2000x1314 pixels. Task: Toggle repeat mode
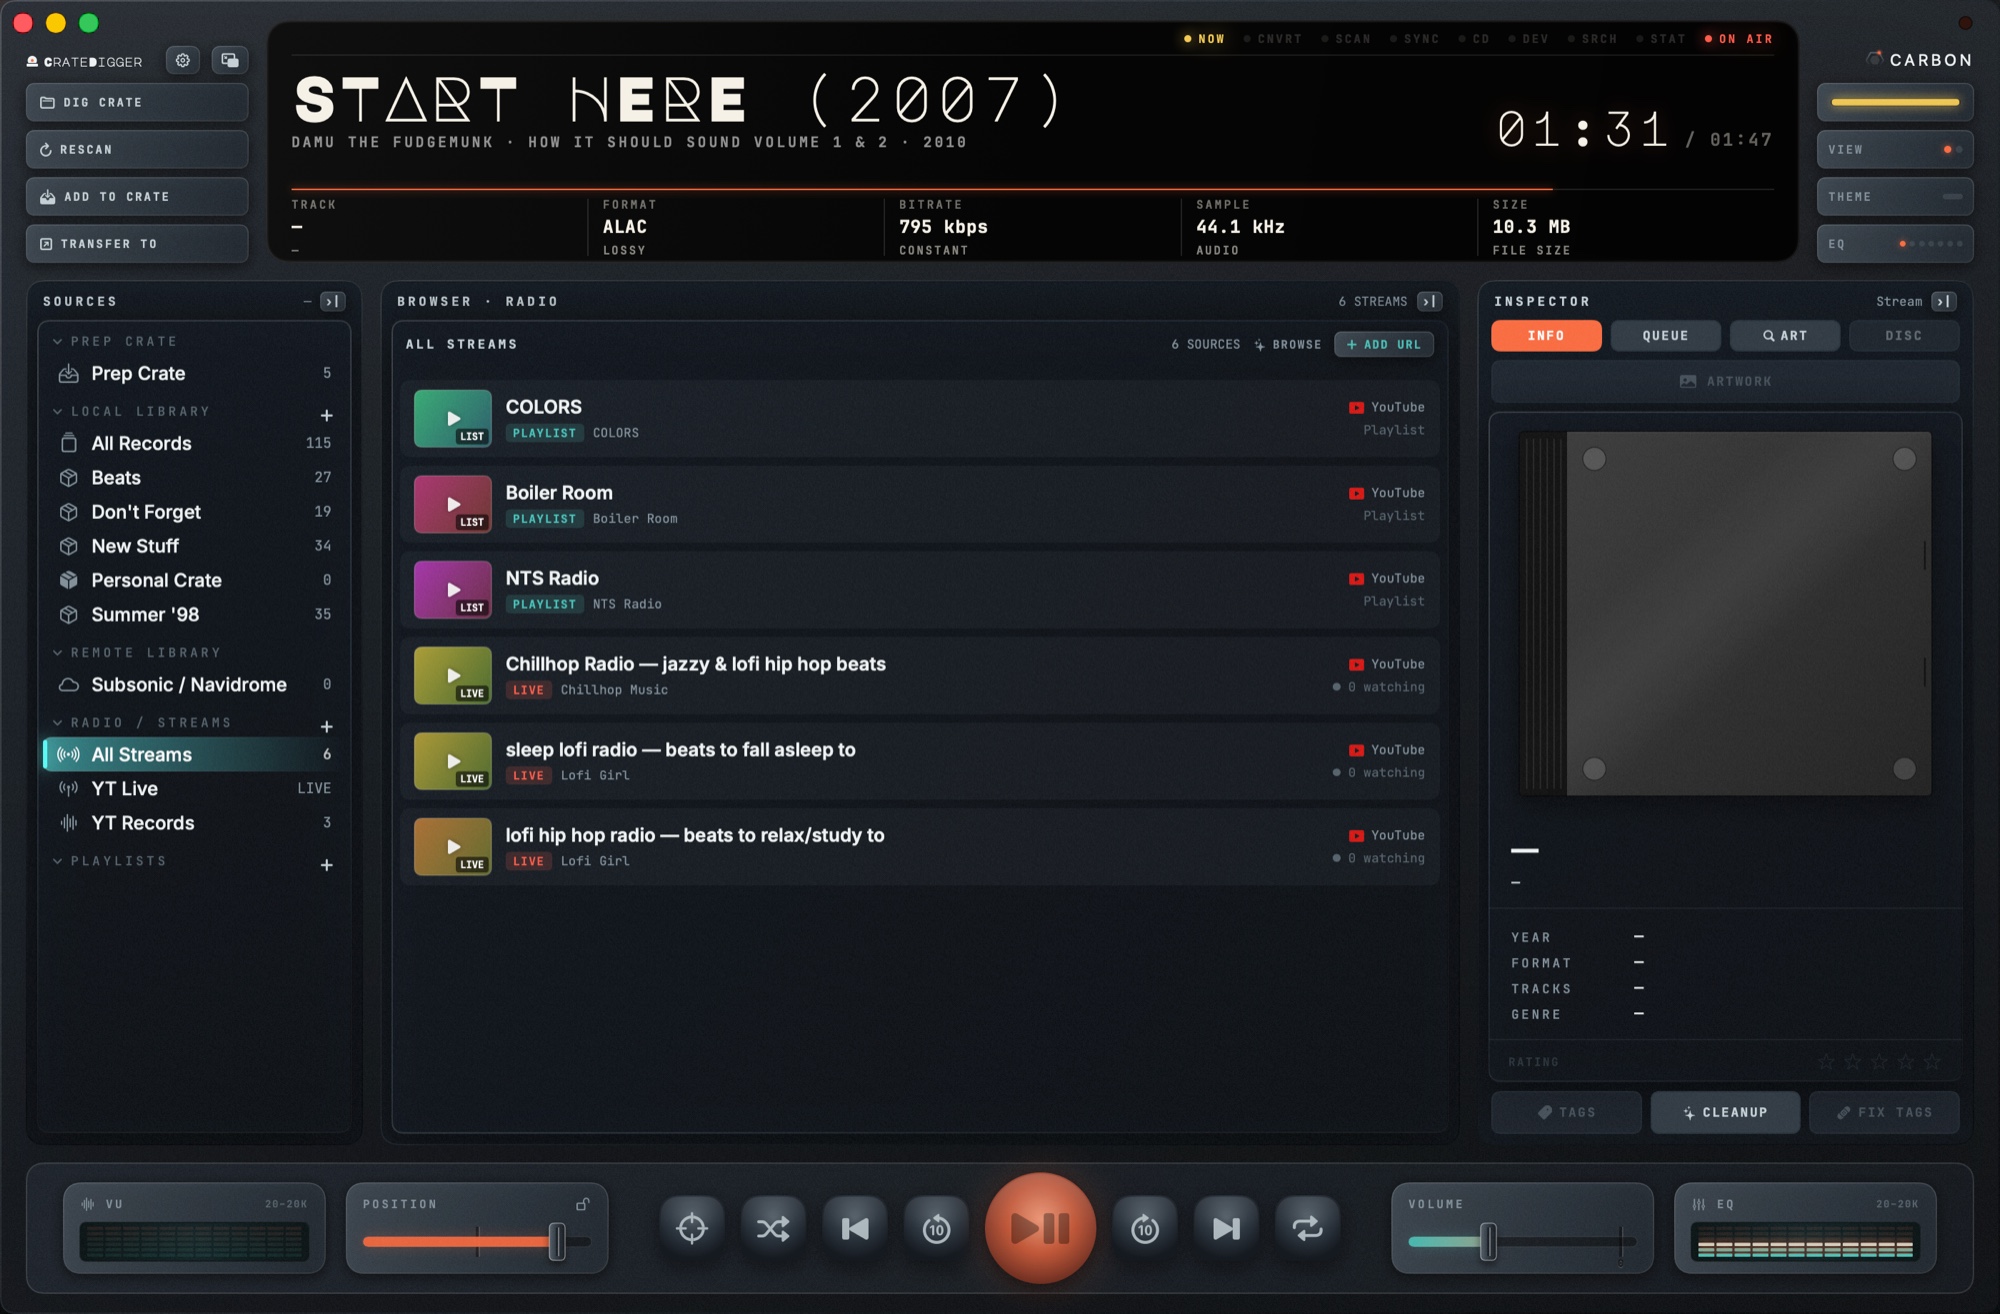coord(1307,1228)
